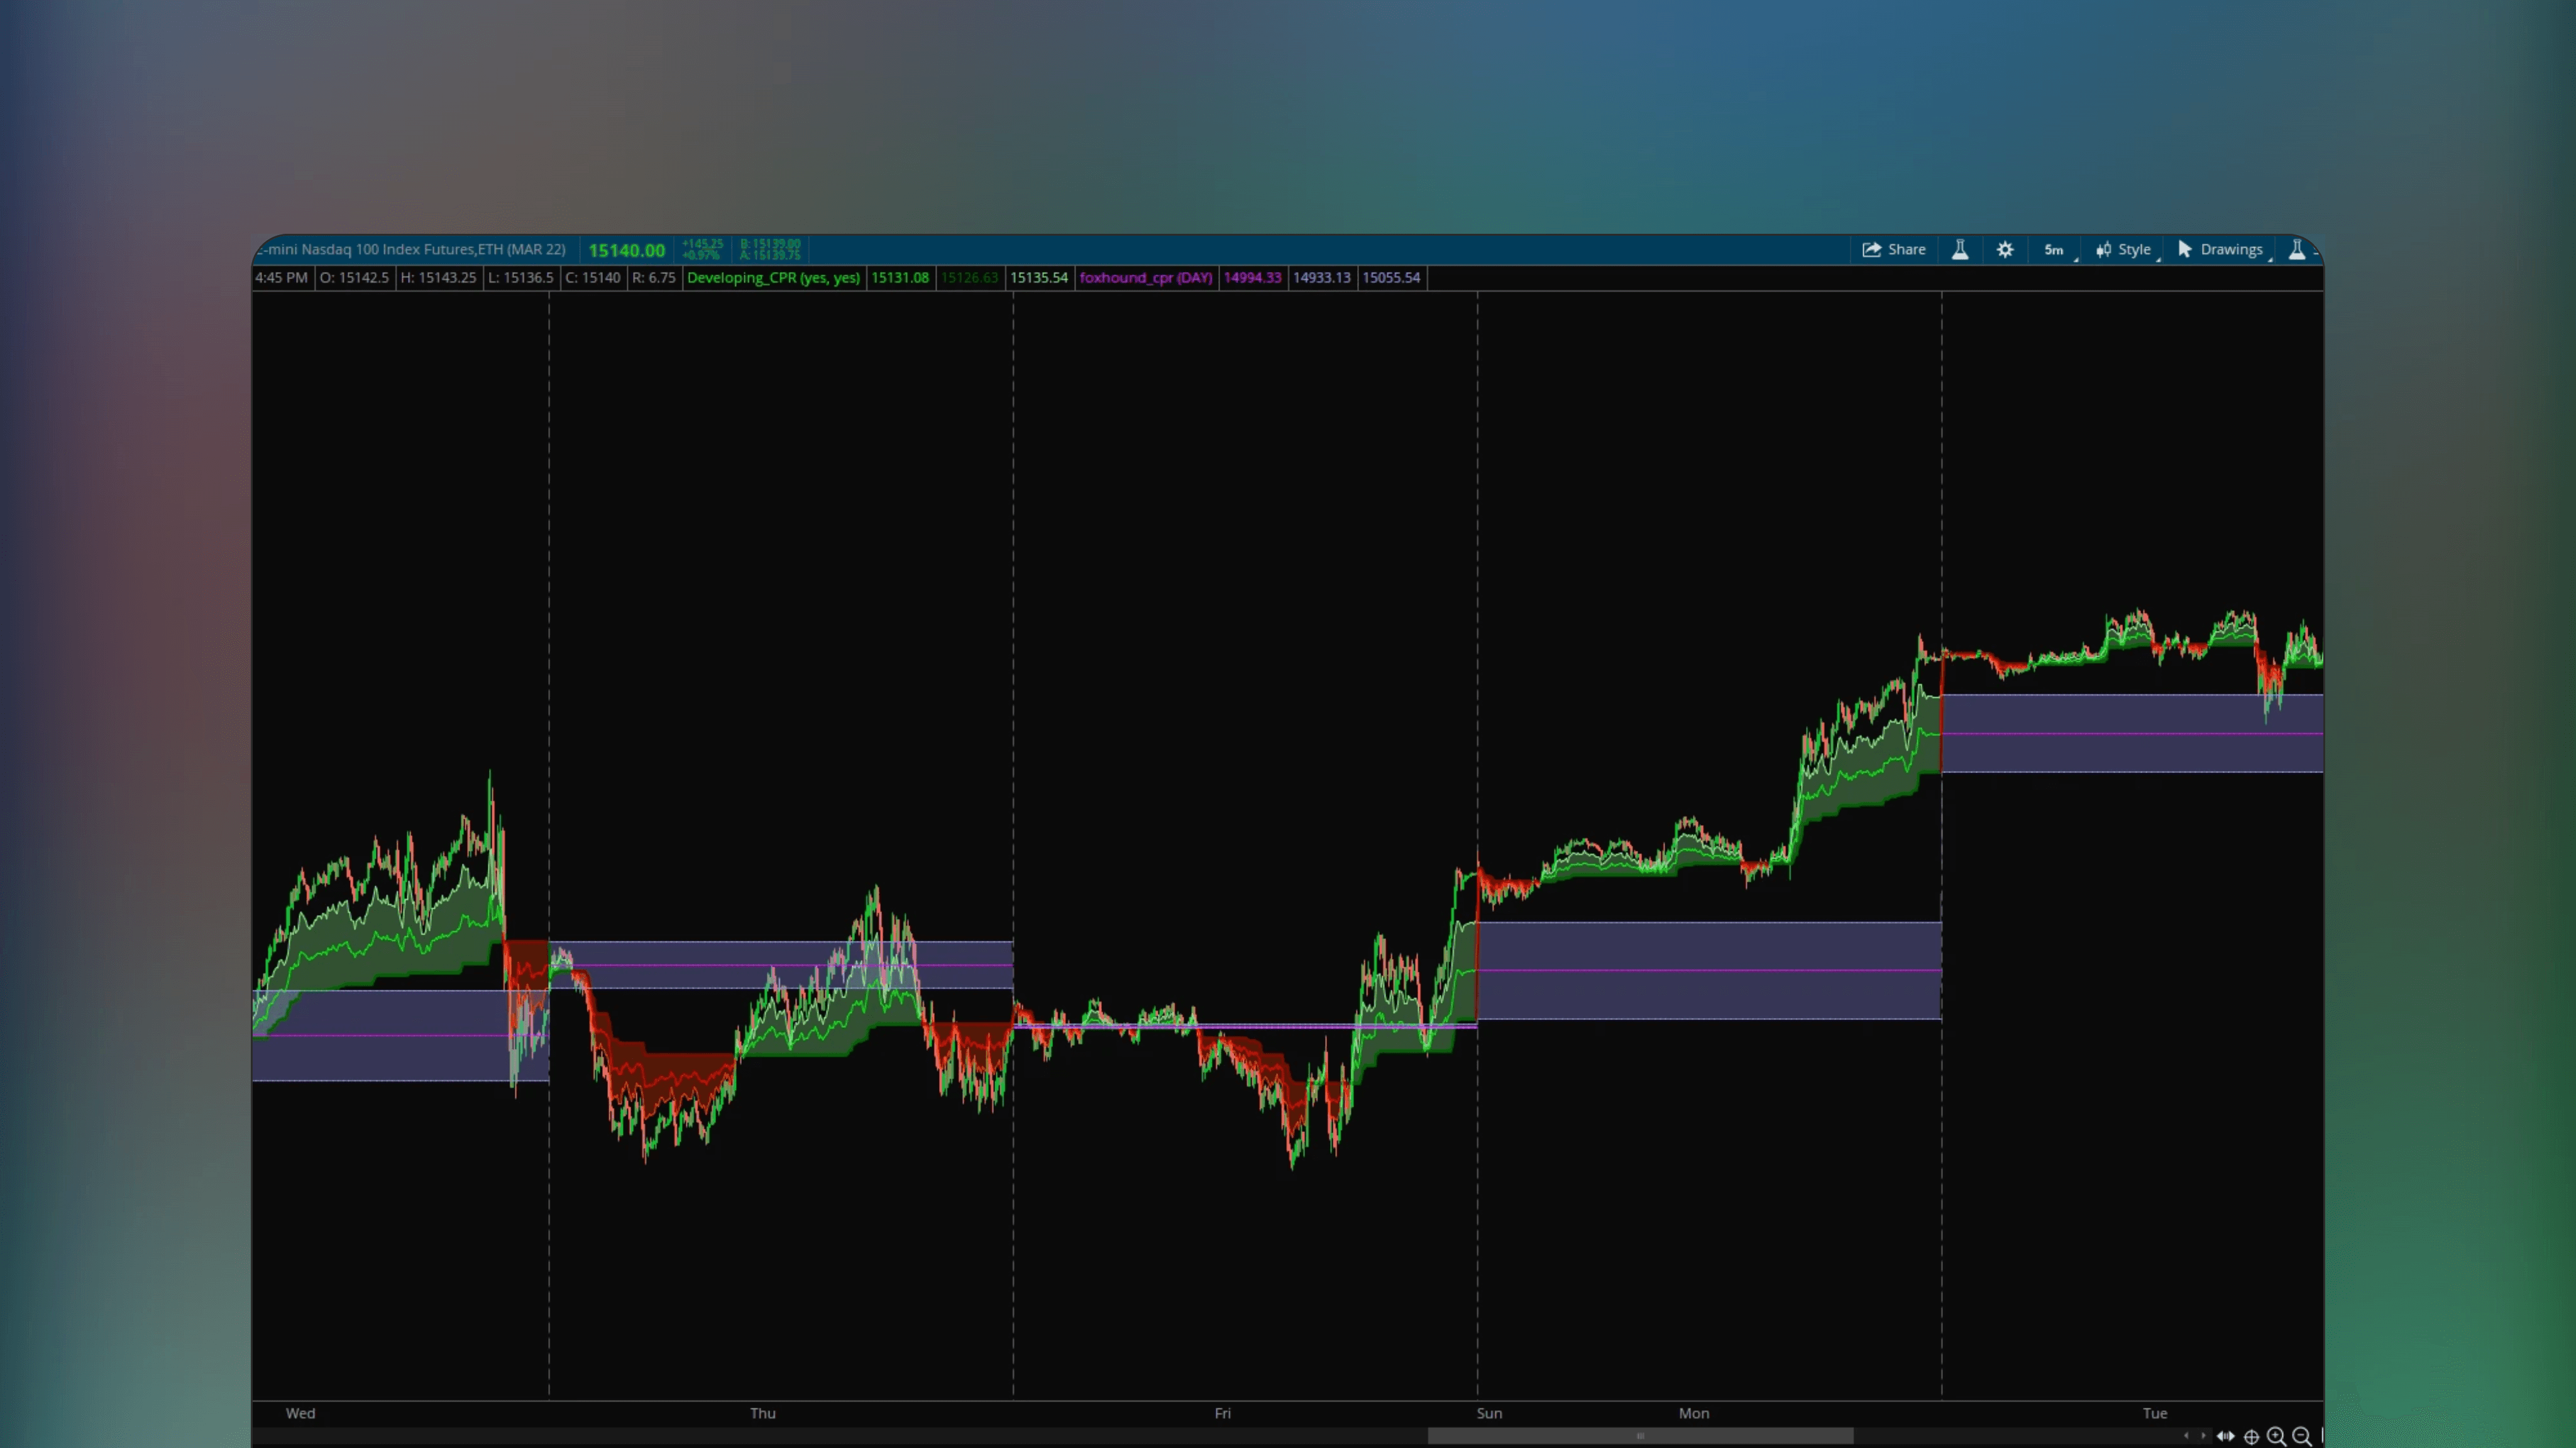Click the zoom in magnifier icon

tap(2276, 1437)
